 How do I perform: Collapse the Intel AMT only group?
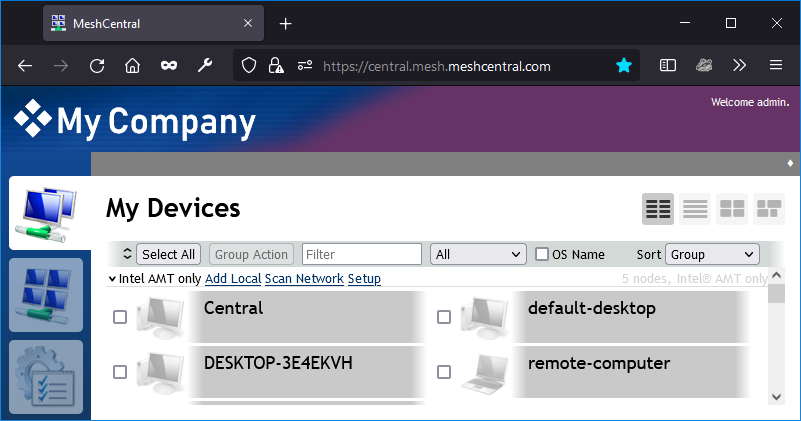(x=112, y=279)
